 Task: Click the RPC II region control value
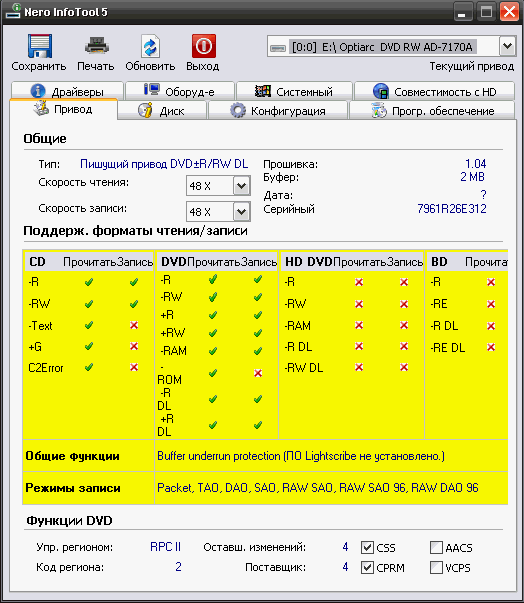pos(165,547)
